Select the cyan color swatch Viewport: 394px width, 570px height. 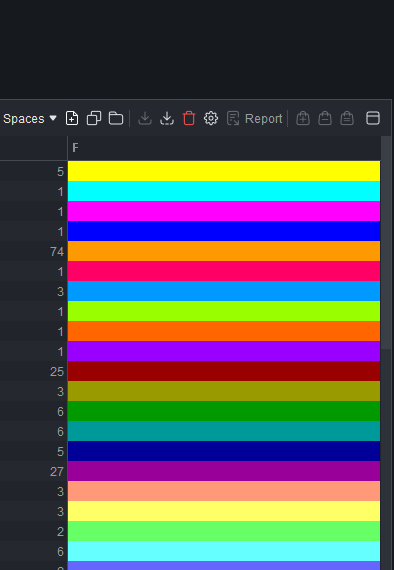224,191
